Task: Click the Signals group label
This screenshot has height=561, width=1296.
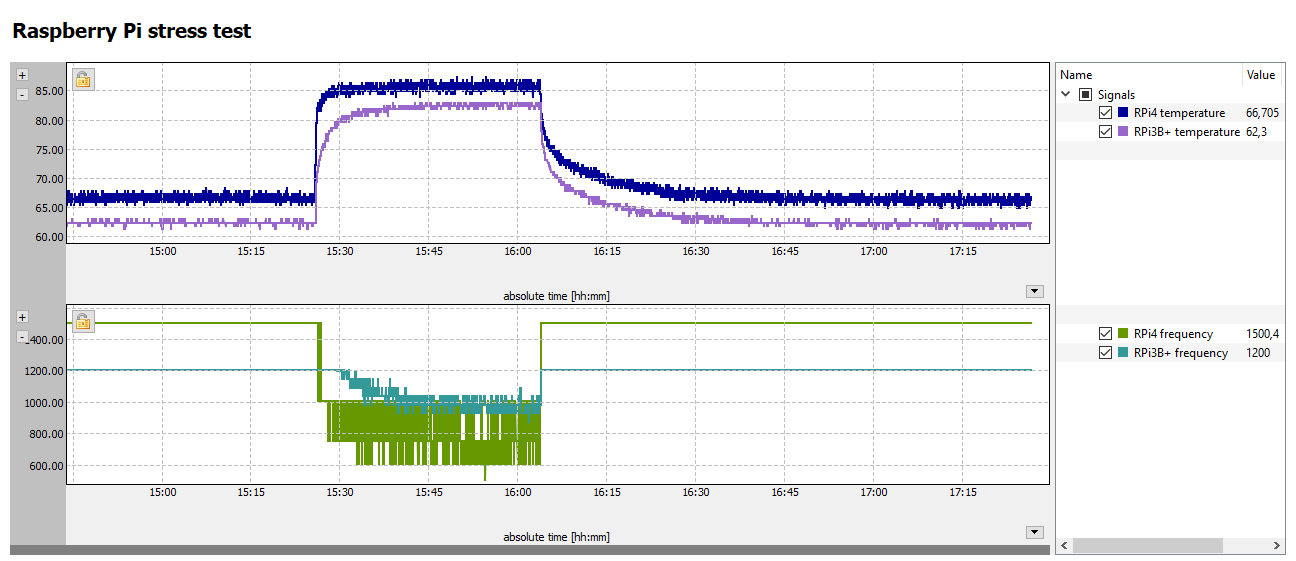Action: point(1117,94)
